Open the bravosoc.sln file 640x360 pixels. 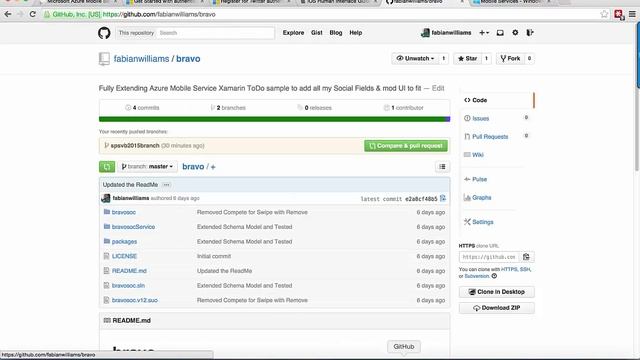[x=128, y=286]
